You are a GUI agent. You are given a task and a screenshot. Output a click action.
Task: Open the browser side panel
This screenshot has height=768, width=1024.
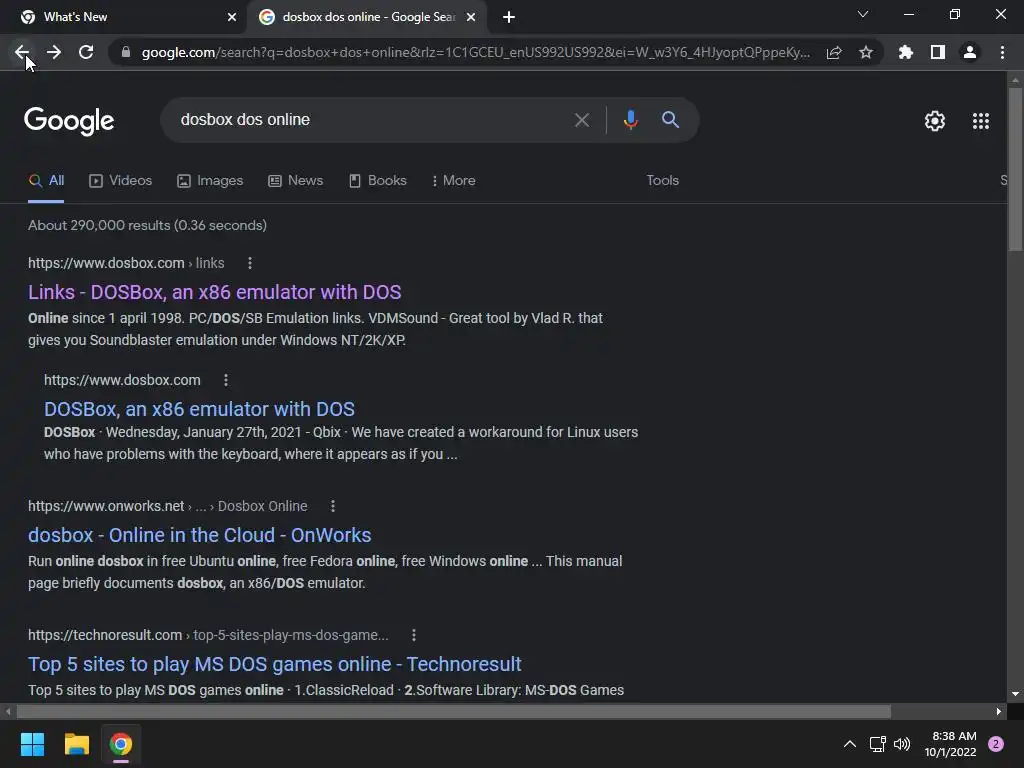(938, 52)
